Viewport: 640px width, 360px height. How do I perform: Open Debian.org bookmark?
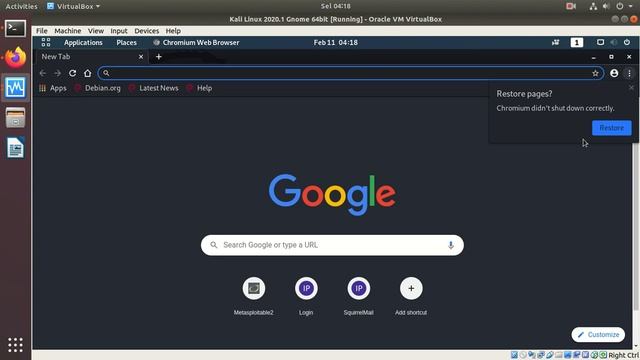[98, 88]
